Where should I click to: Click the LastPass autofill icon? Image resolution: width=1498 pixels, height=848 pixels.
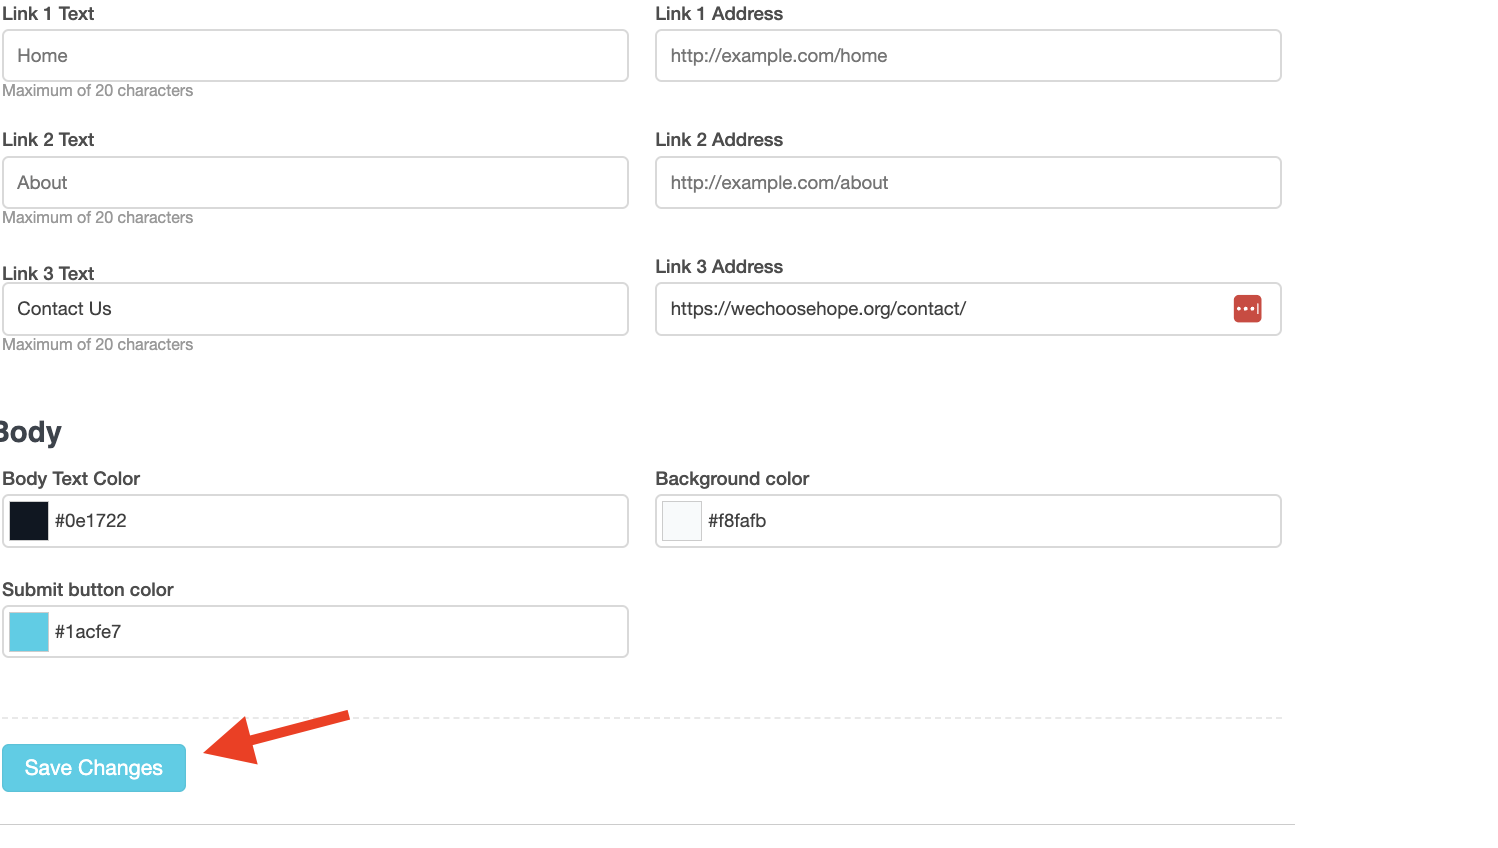pos(1247,309)
